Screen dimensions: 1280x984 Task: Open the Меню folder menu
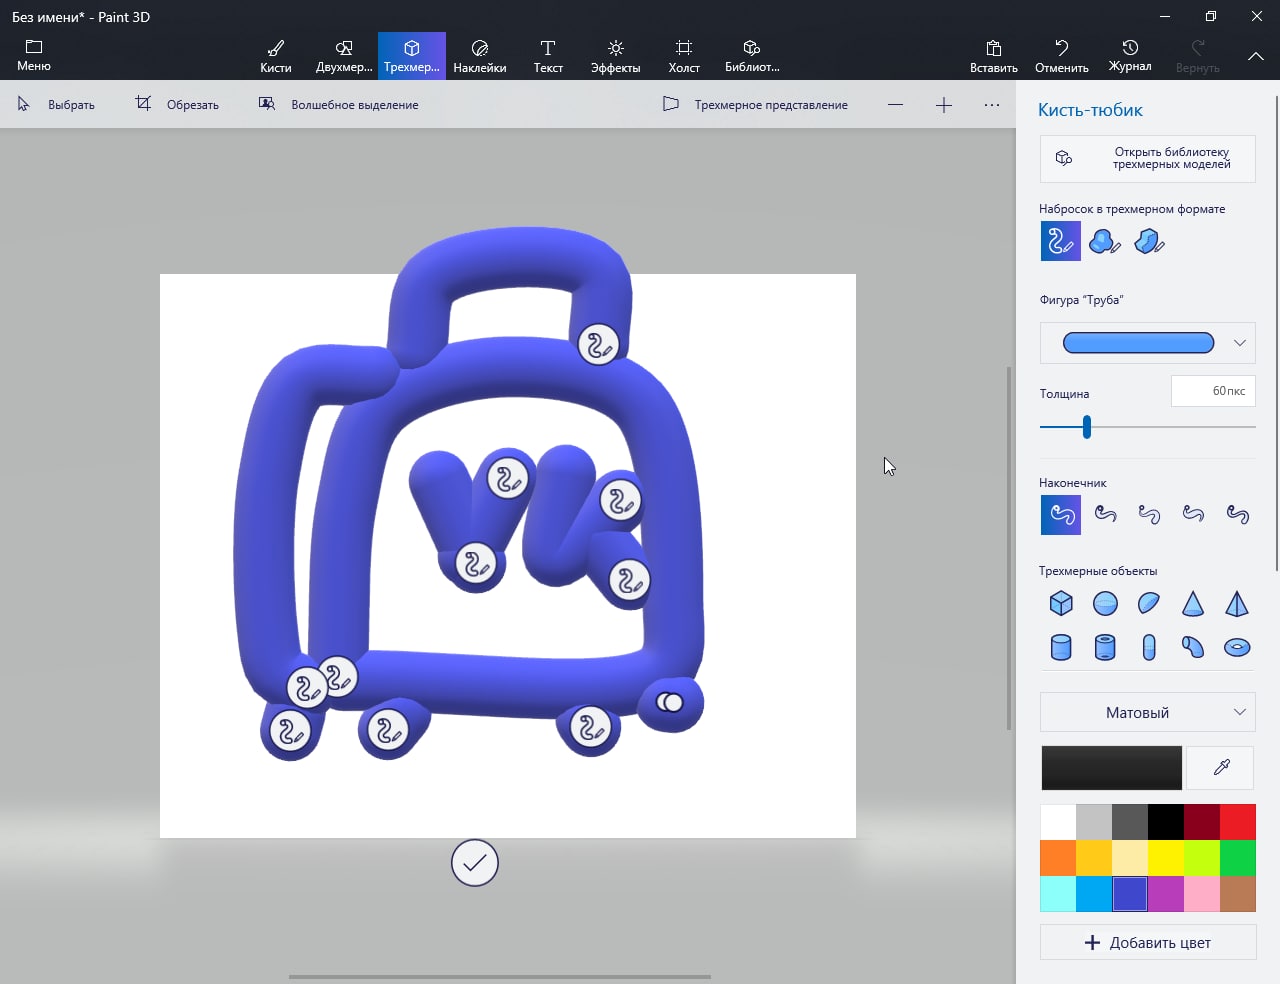tap(34, 56)
